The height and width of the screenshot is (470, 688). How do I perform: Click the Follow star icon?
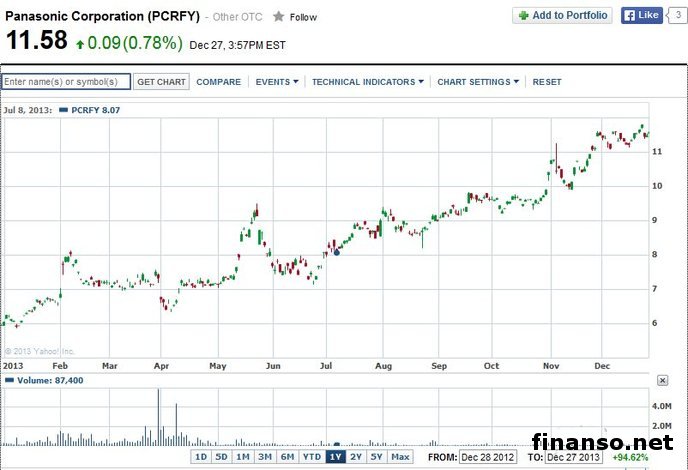(279, 17)
